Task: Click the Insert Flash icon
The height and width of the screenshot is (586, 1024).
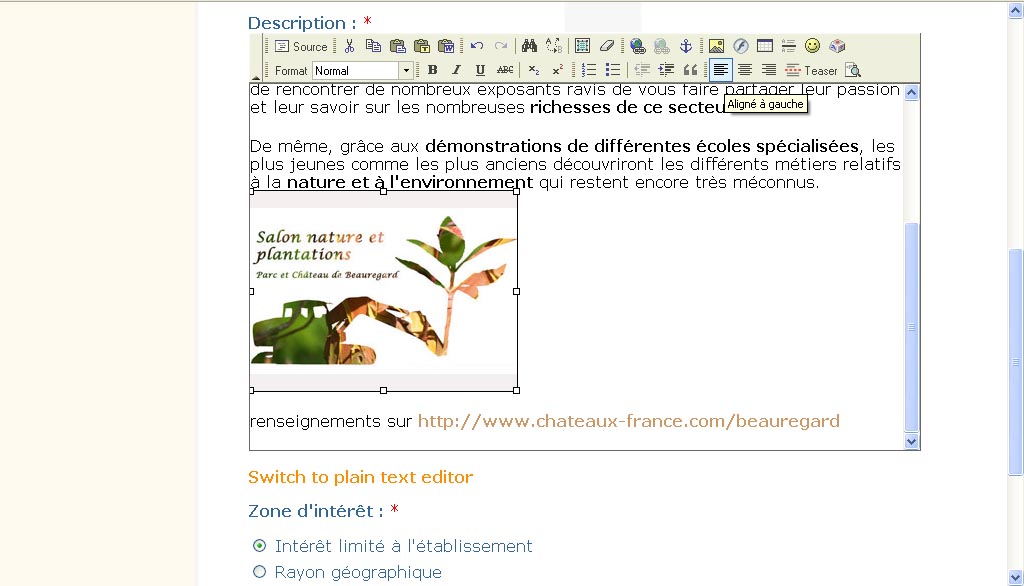Action: pos(741,46)
